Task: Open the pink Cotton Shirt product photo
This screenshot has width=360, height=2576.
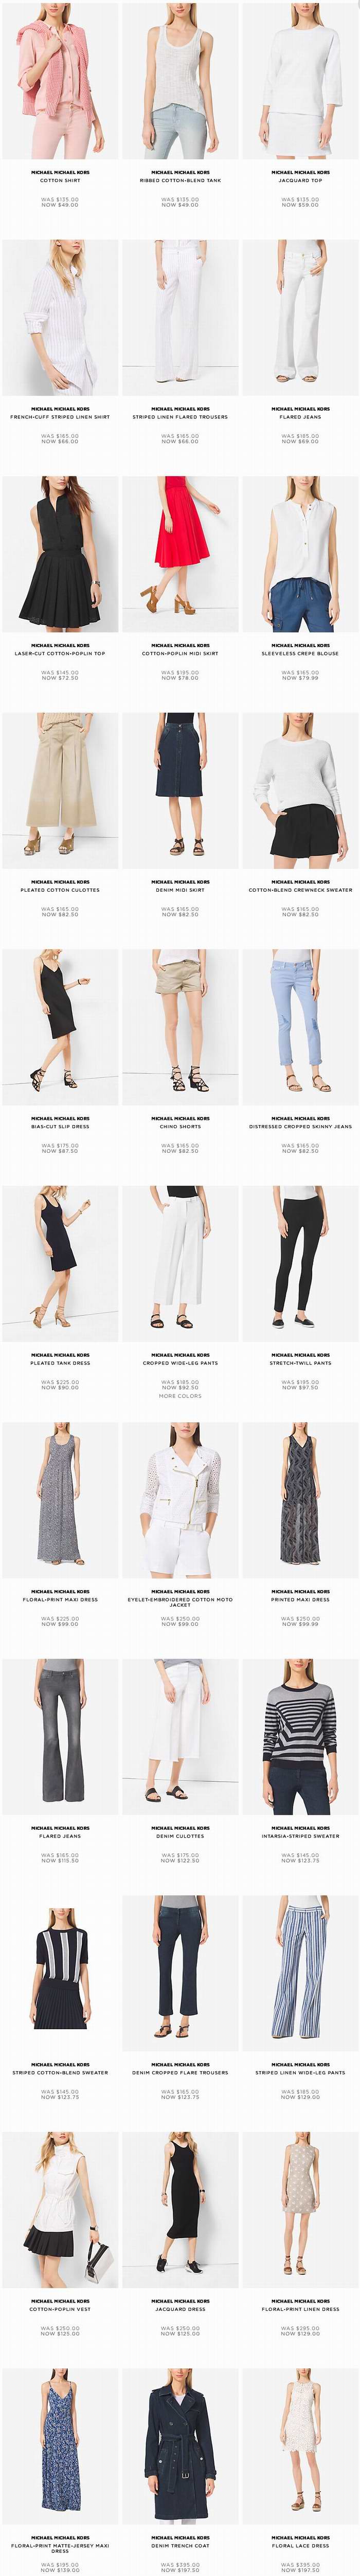Action: pyautogui.click(x=60, y=80)
